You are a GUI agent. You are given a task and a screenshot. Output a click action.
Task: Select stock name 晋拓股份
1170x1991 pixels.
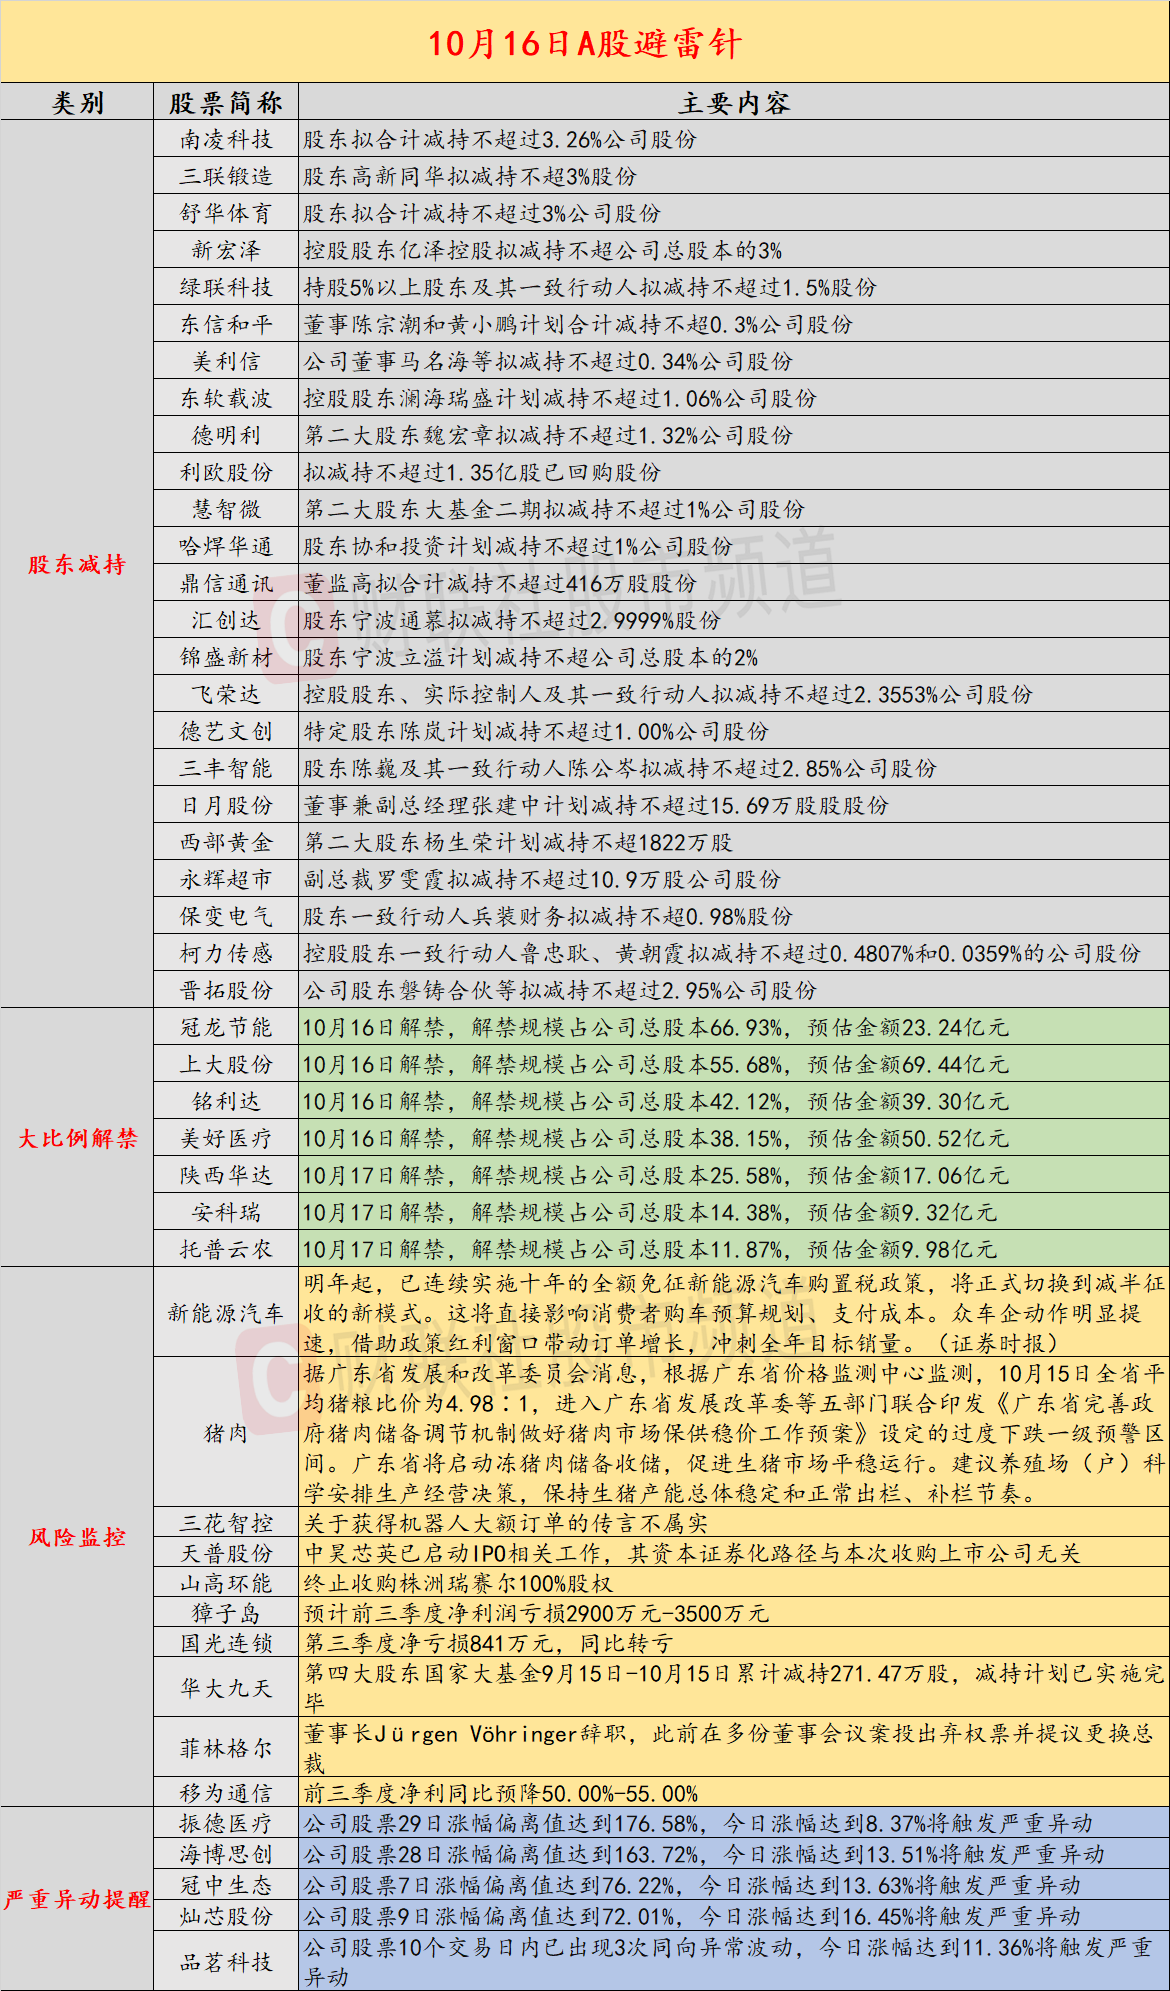[x=226, y=990]
